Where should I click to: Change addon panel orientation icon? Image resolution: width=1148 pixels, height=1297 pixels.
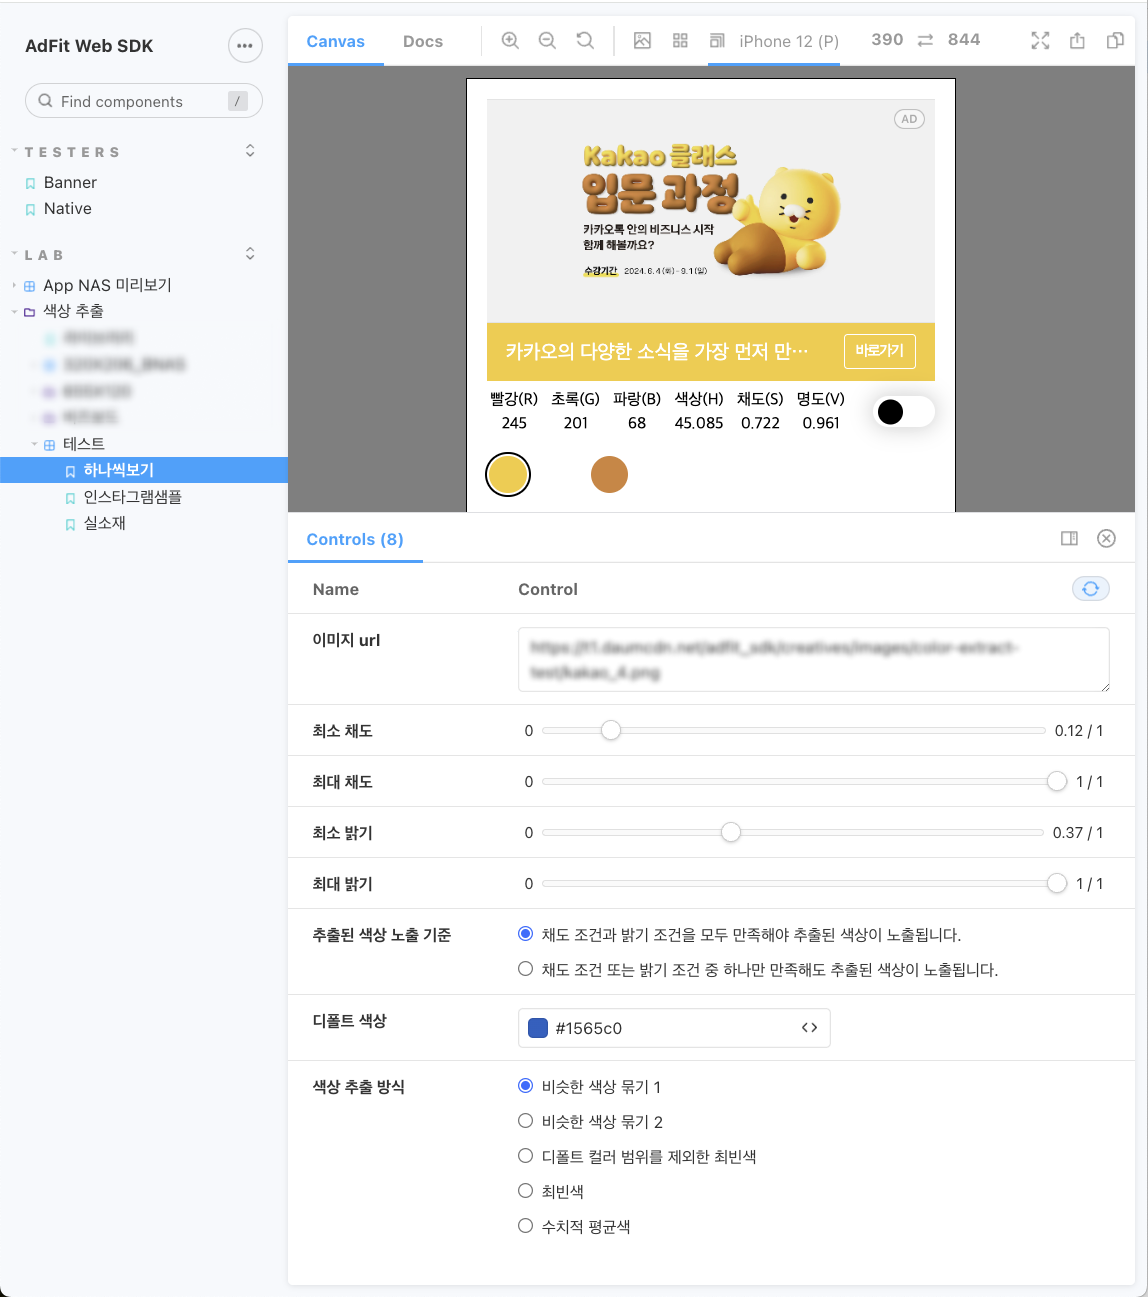1069,538
